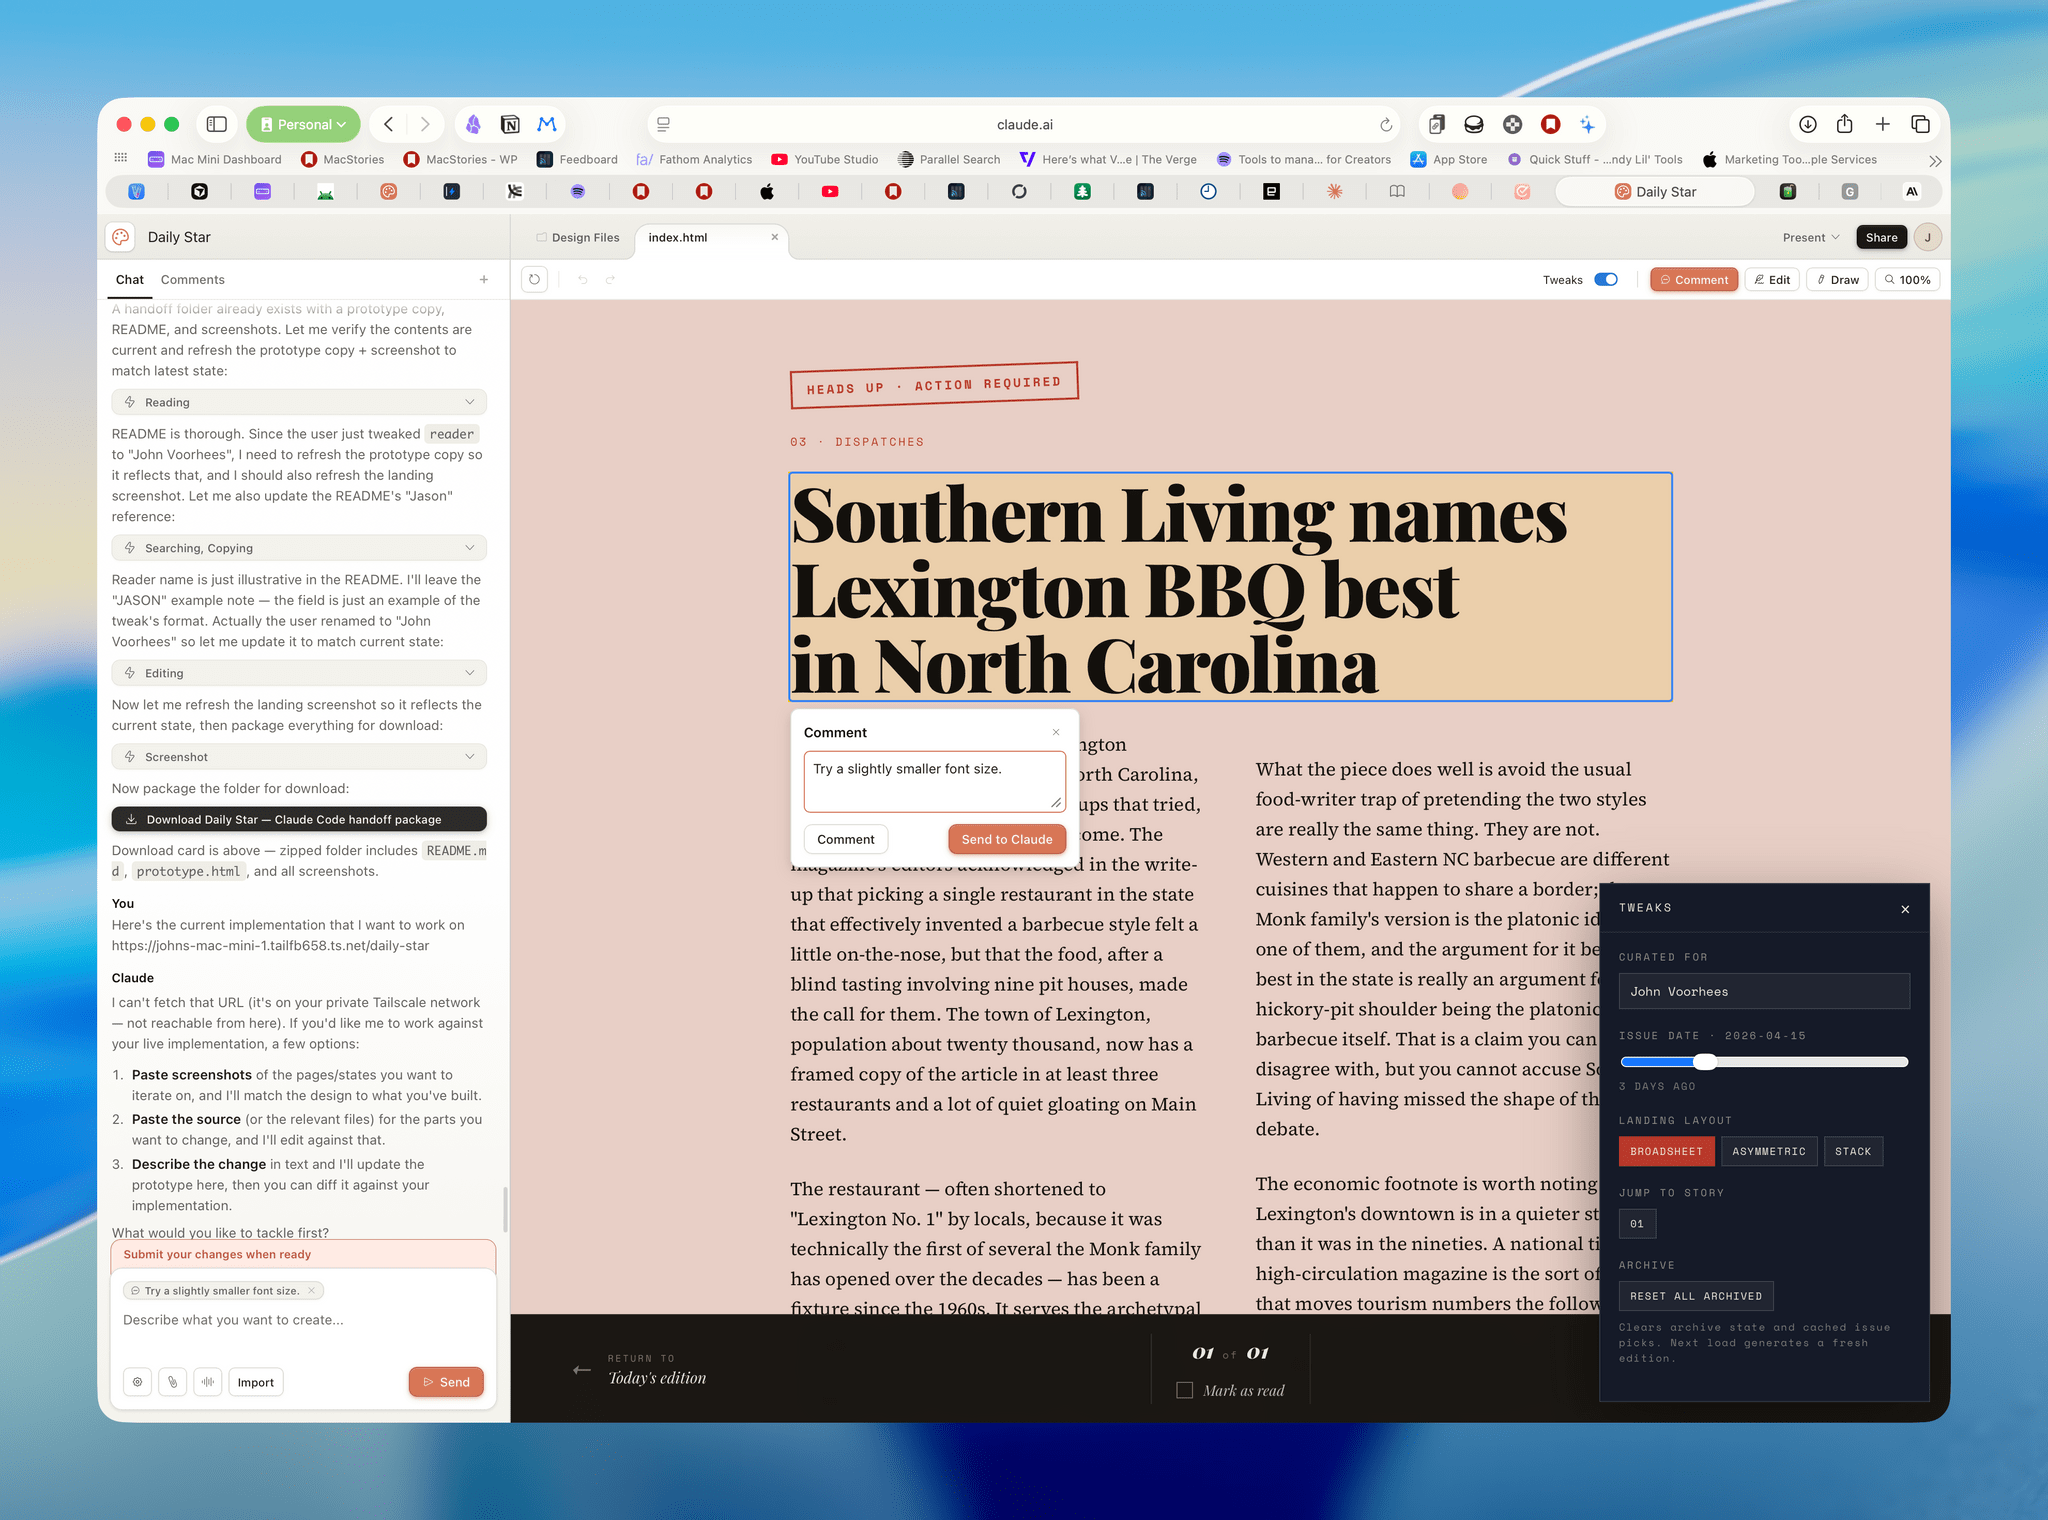2048x1520 pixels.
Task: Switch to the Comments tab
Action: 192,279
